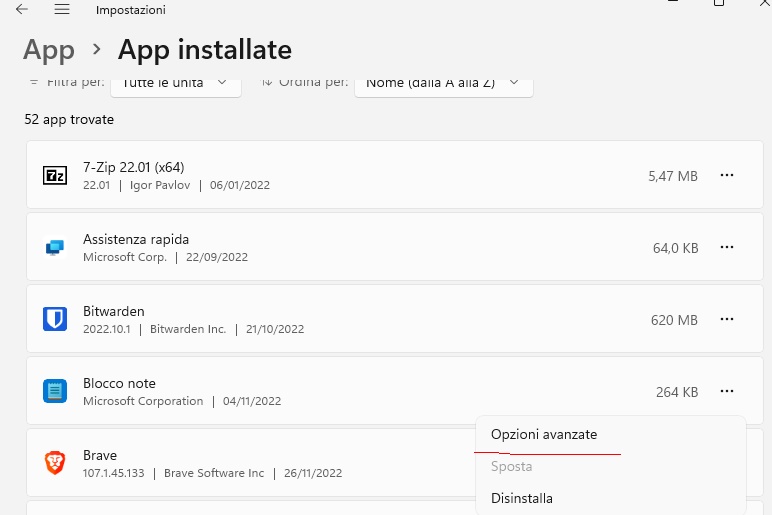Select the Blocco note app name
The height and width of the screenshot is (515, 772).
119,383
